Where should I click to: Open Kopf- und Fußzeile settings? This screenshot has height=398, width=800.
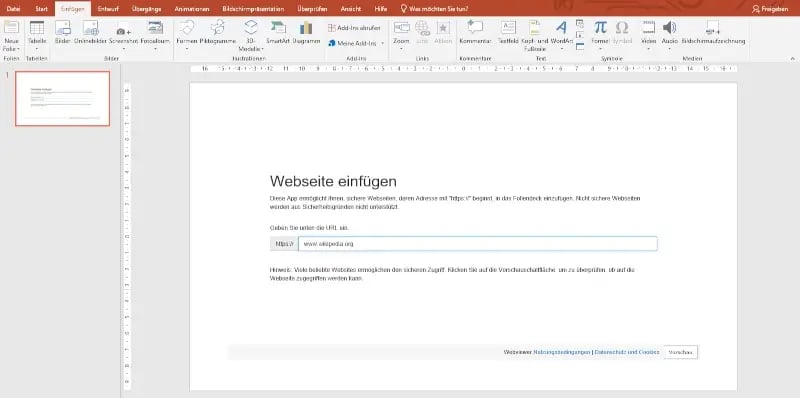click(x=534, y=36)
